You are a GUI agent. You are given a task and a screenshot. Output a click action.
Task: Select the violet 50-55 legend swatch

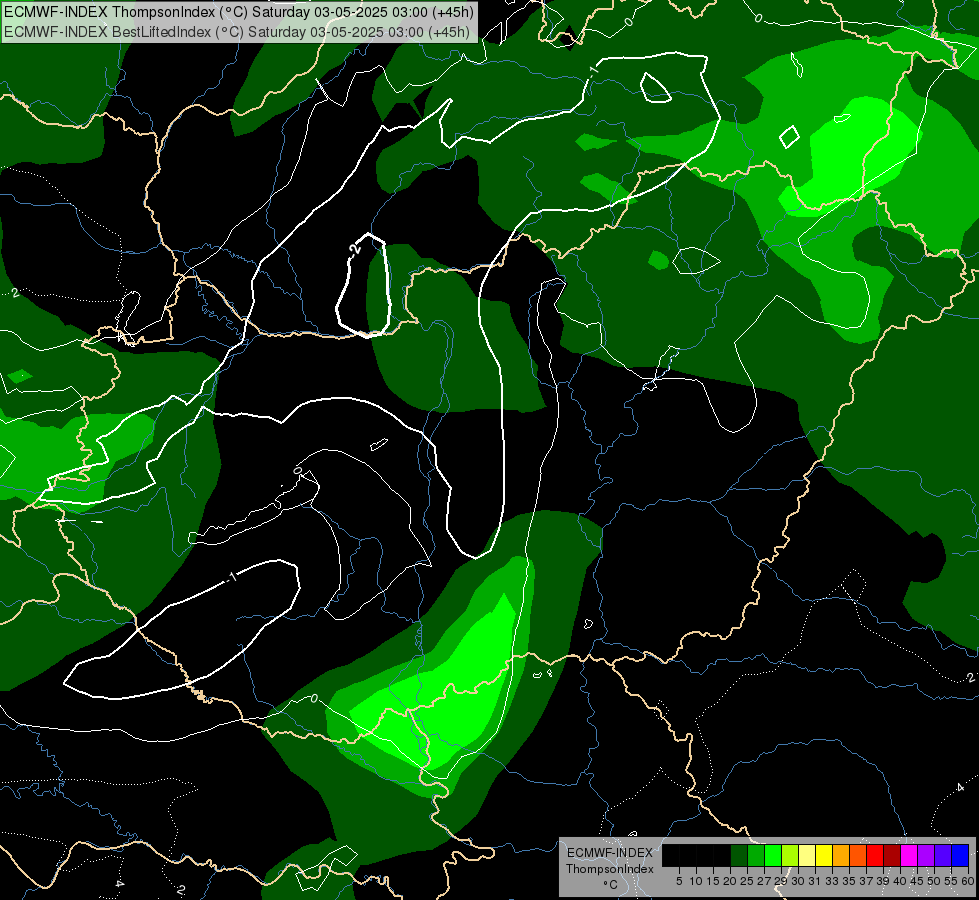pos(943,855)
